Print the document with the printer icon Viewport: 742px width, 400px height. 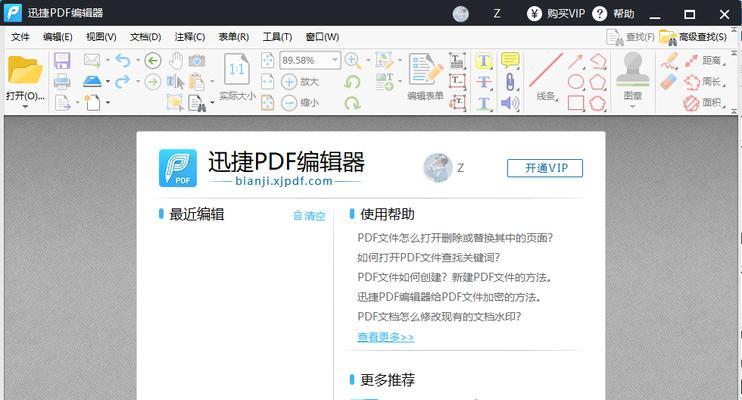[x=62, y=81]
